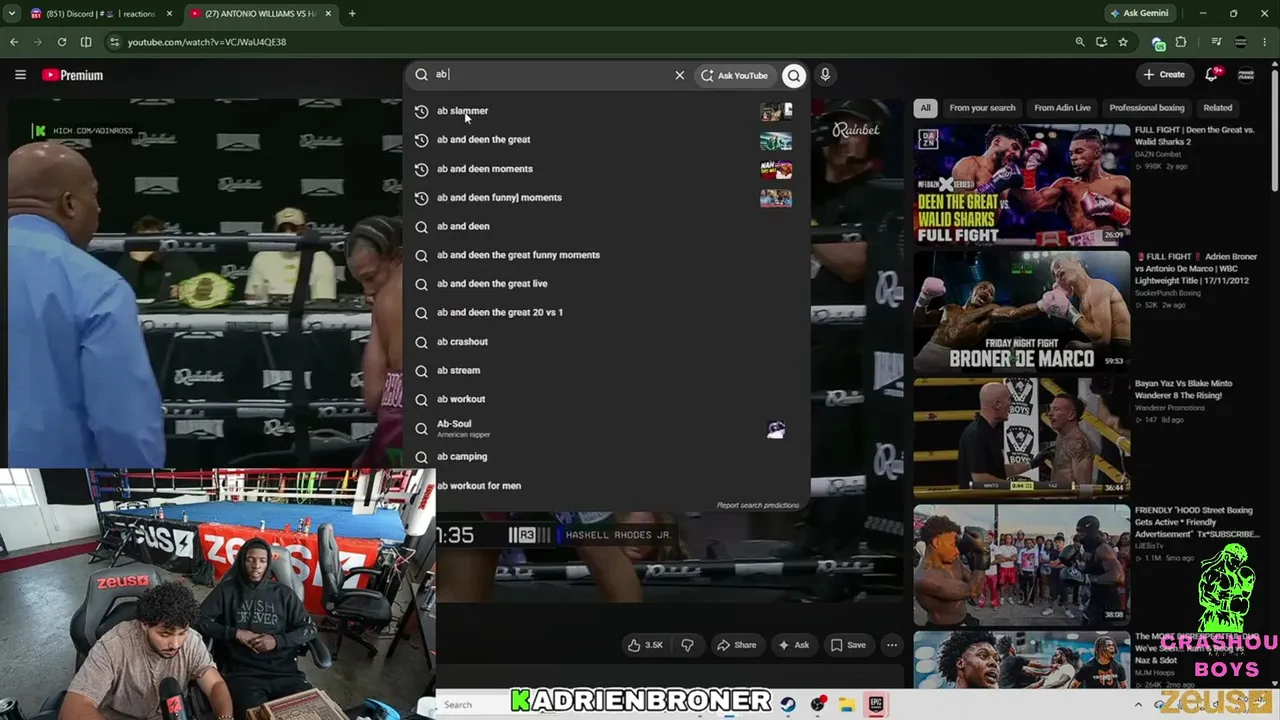Open Deen the Great vs Walid Sharks thumbnail

tap(1021, 184)
